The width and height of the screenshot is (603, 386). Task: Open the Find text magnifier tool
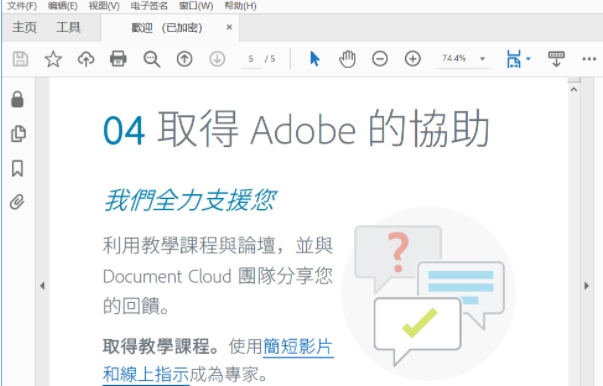152,59
